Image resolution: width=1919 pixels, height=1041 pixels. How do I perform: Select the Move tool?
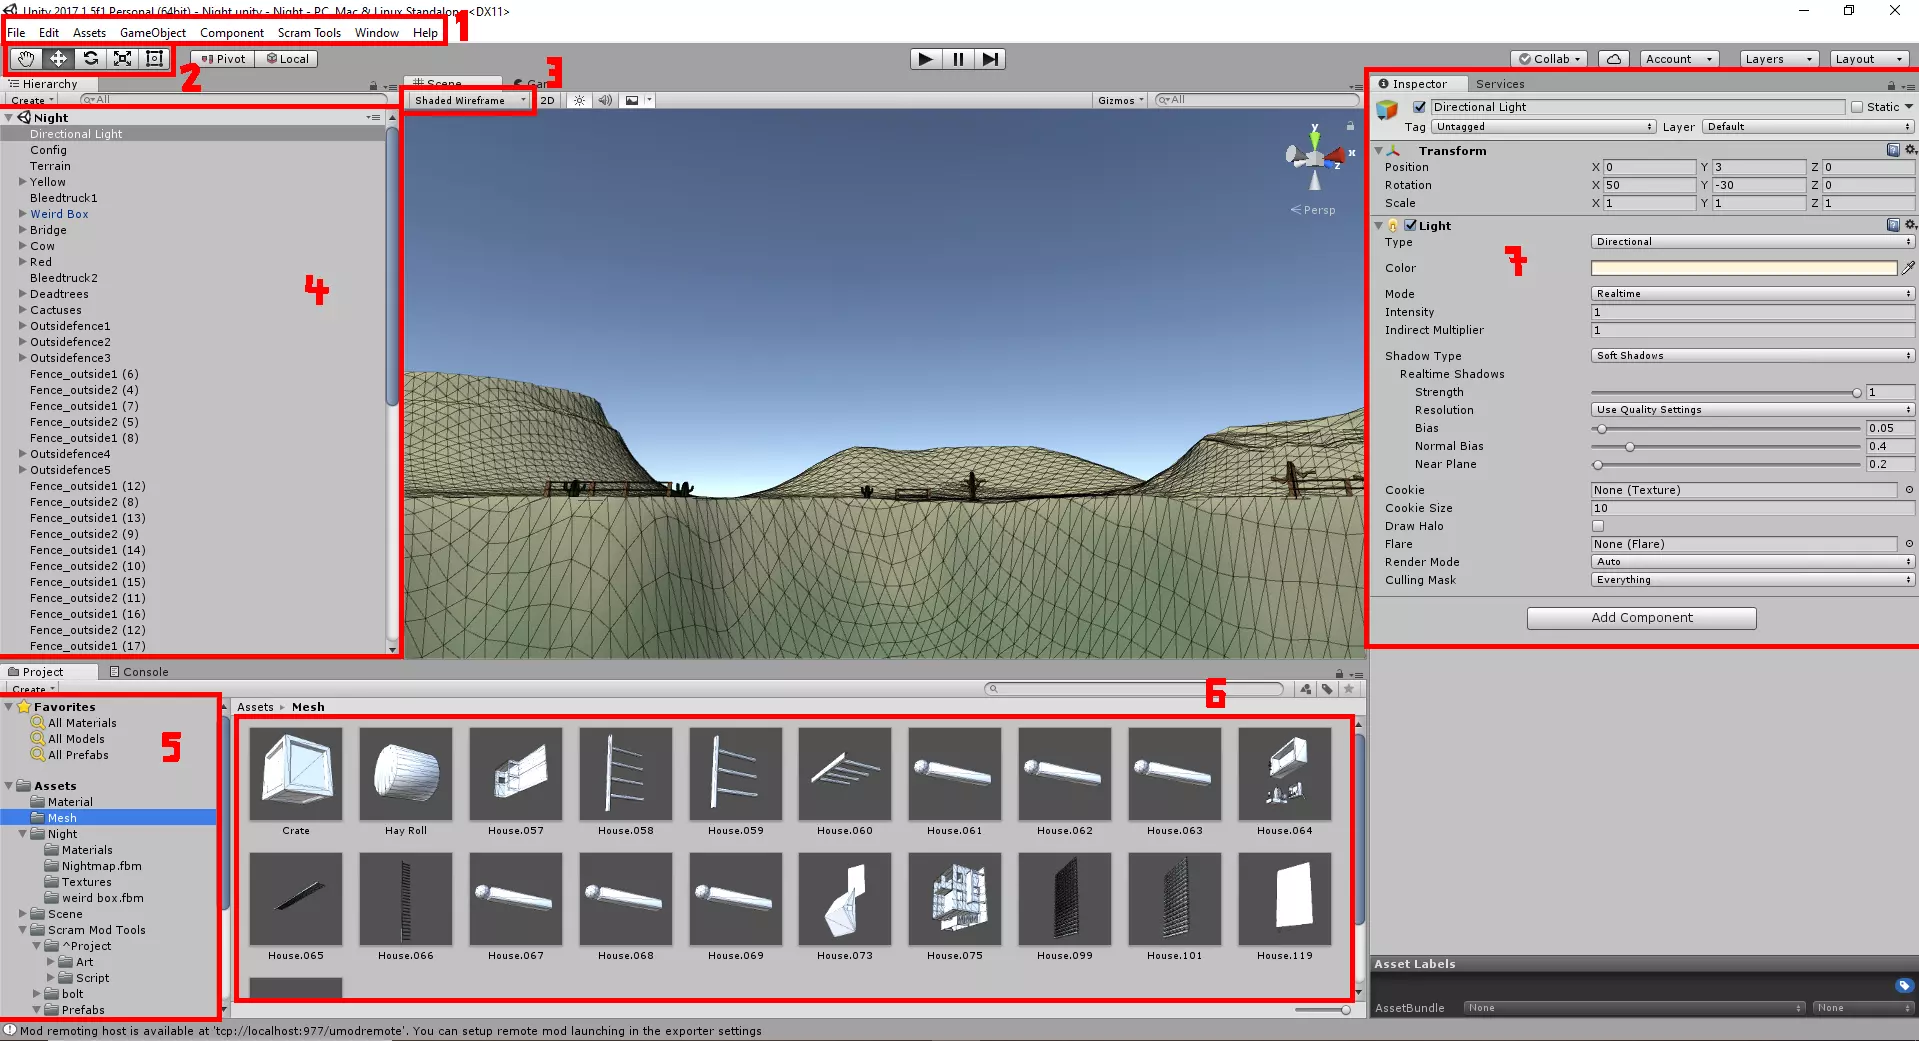coord(58,59)
